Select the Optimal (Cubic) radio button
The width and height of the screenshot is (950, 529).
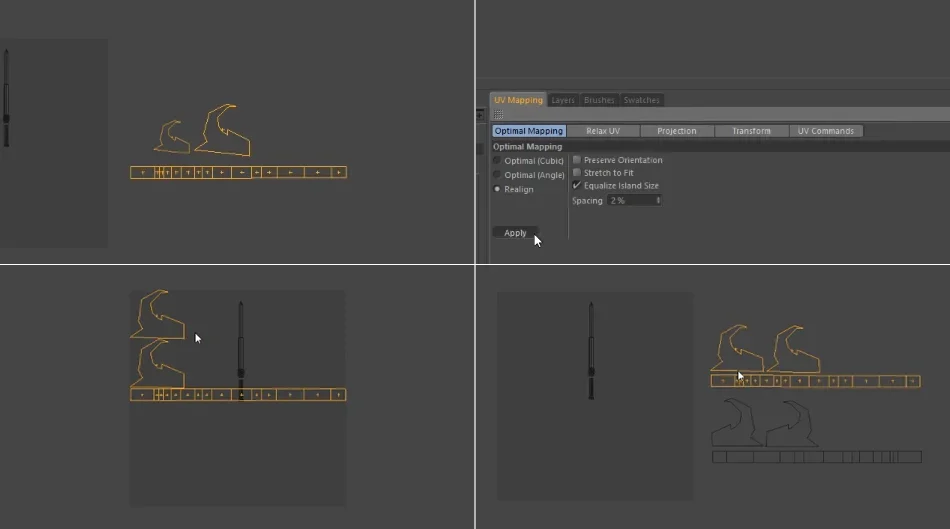coord(497,161)
